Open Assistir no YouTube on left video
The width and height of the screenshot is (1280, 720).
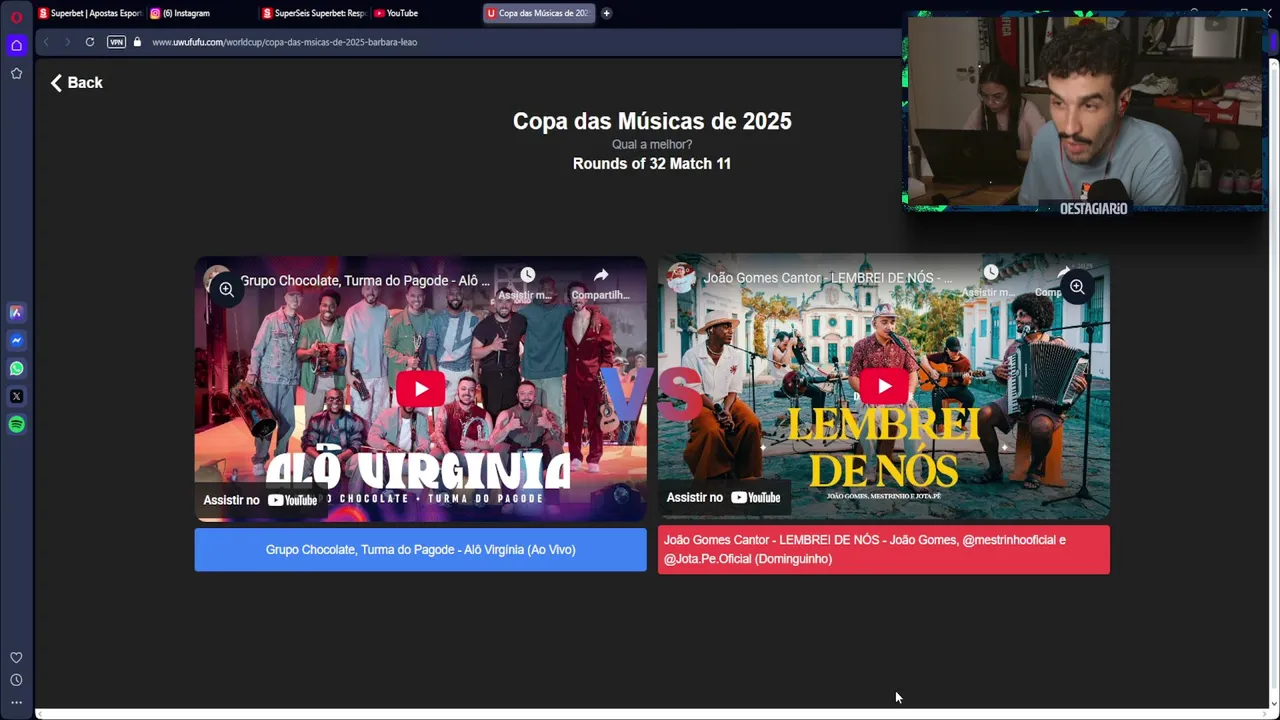coord(260,500)
